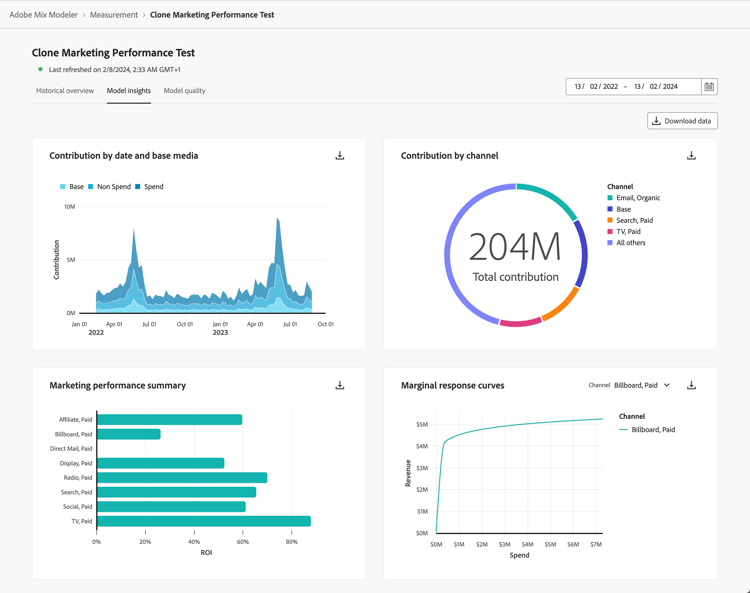Viewport: 750px width, 593px height.
Task: Download the Marketing performance summary chart
Action: pyautogui.click(x=340, y=385)
